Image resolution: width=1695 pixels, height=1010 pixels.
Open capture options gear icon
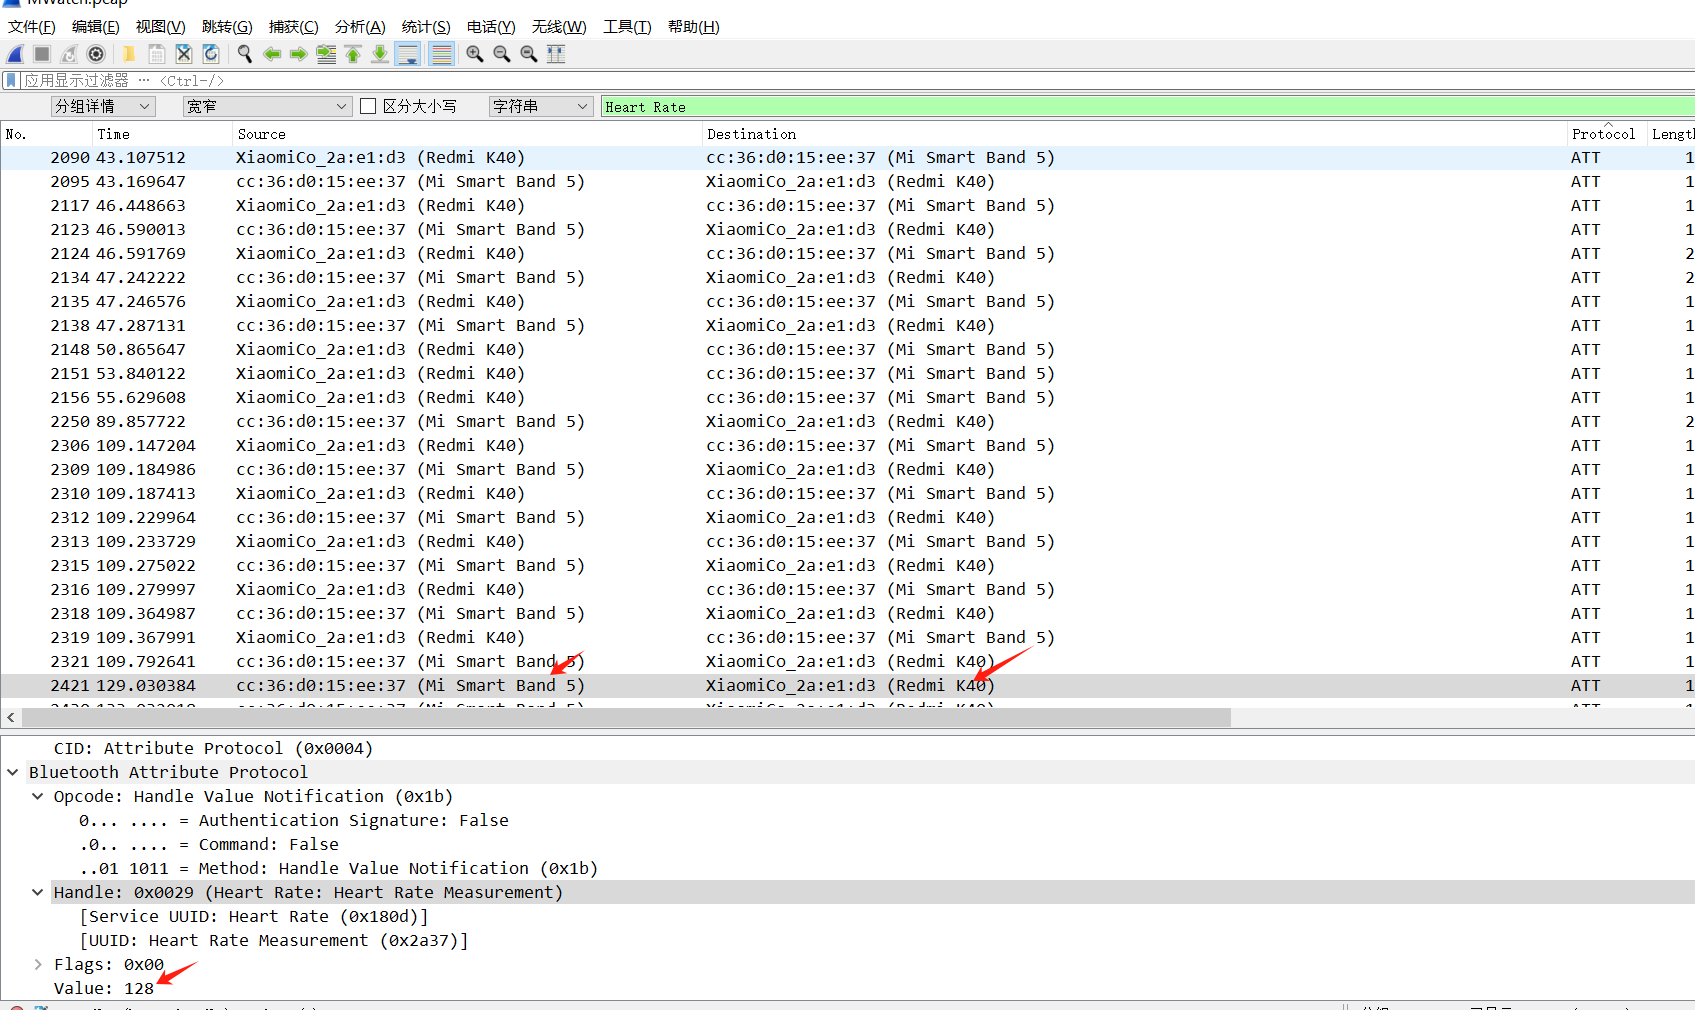[x=96, y=54]
